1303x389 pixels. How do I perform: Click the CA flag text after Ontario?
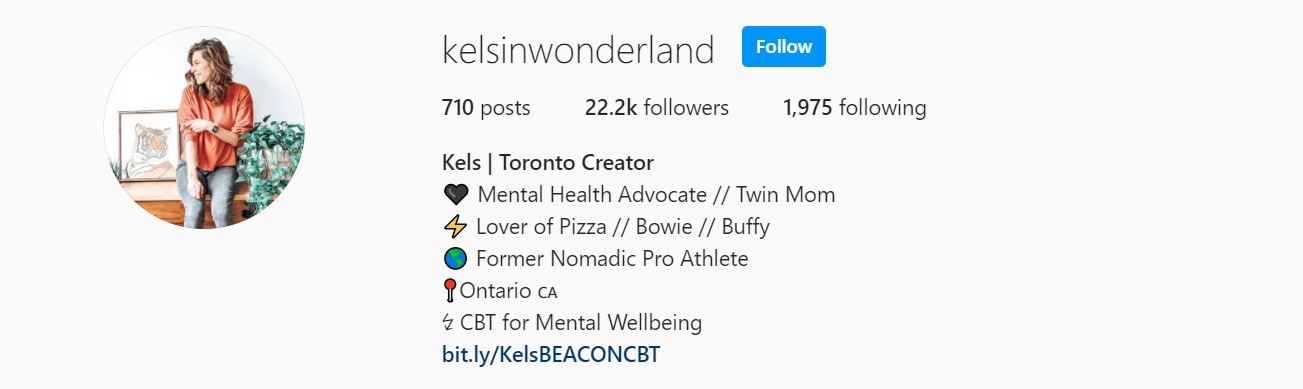point(547,293)
